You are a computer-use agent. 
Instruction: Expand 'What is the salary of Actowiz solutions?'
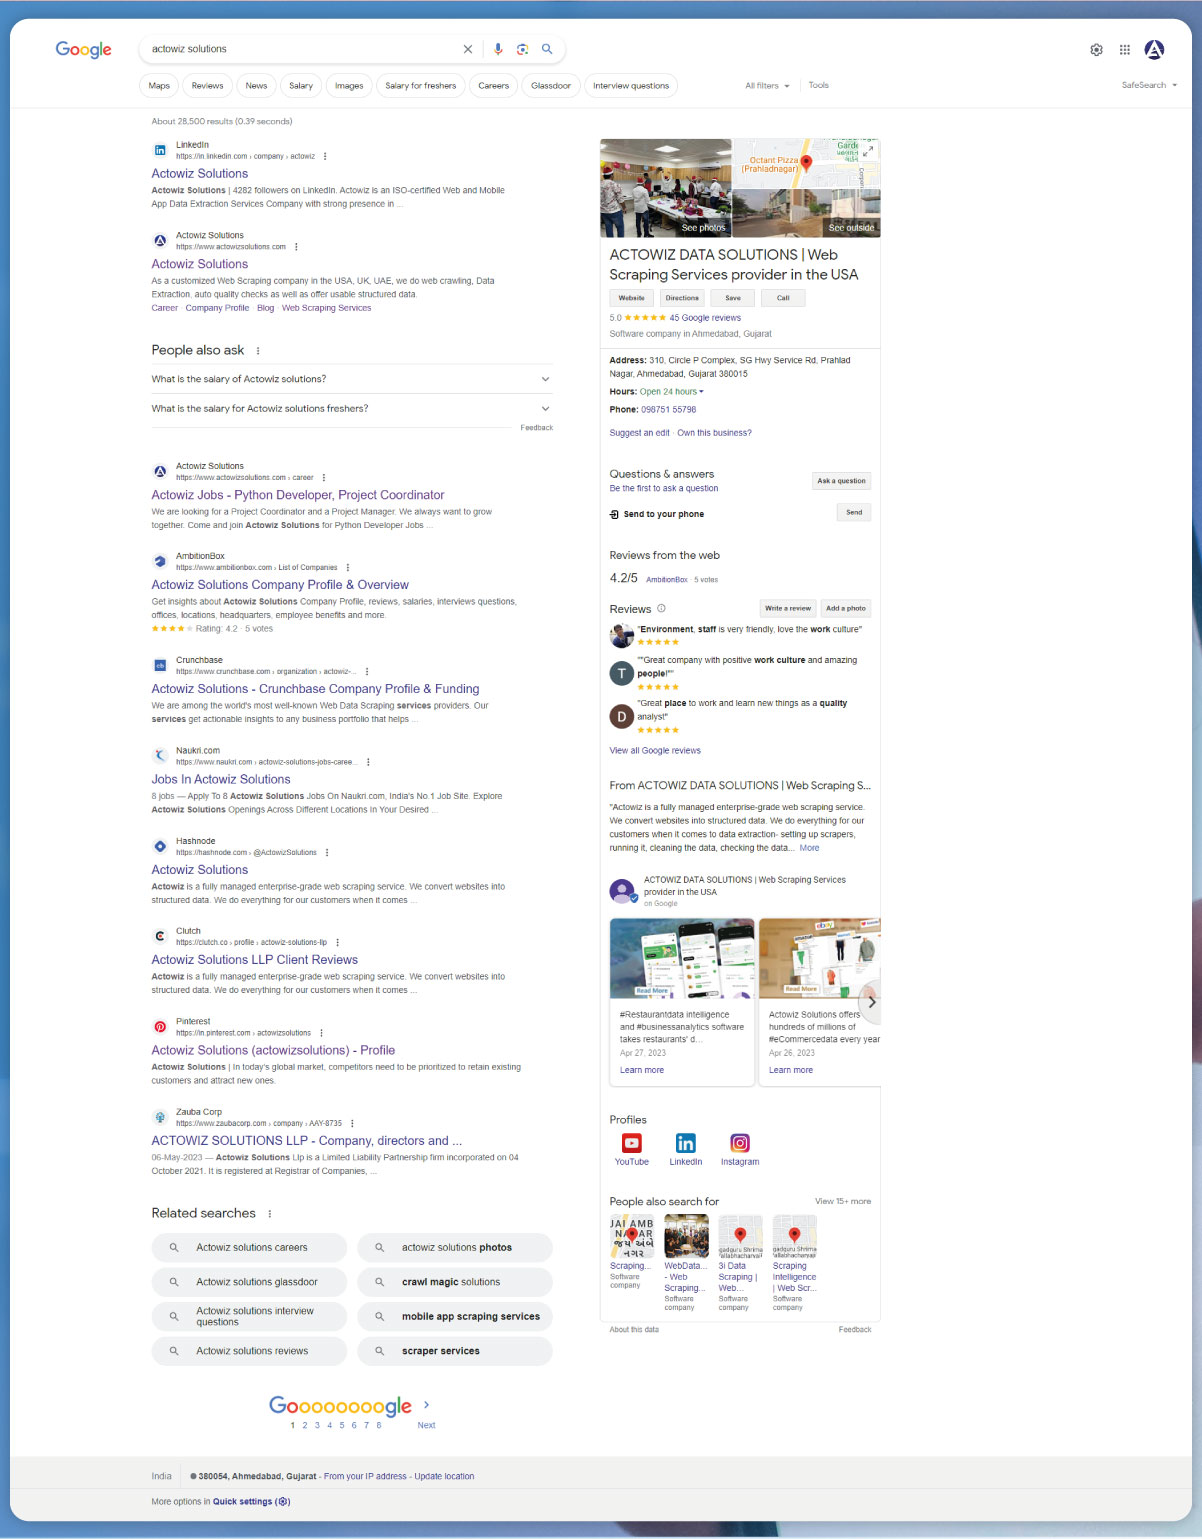(x=352, y=379)
